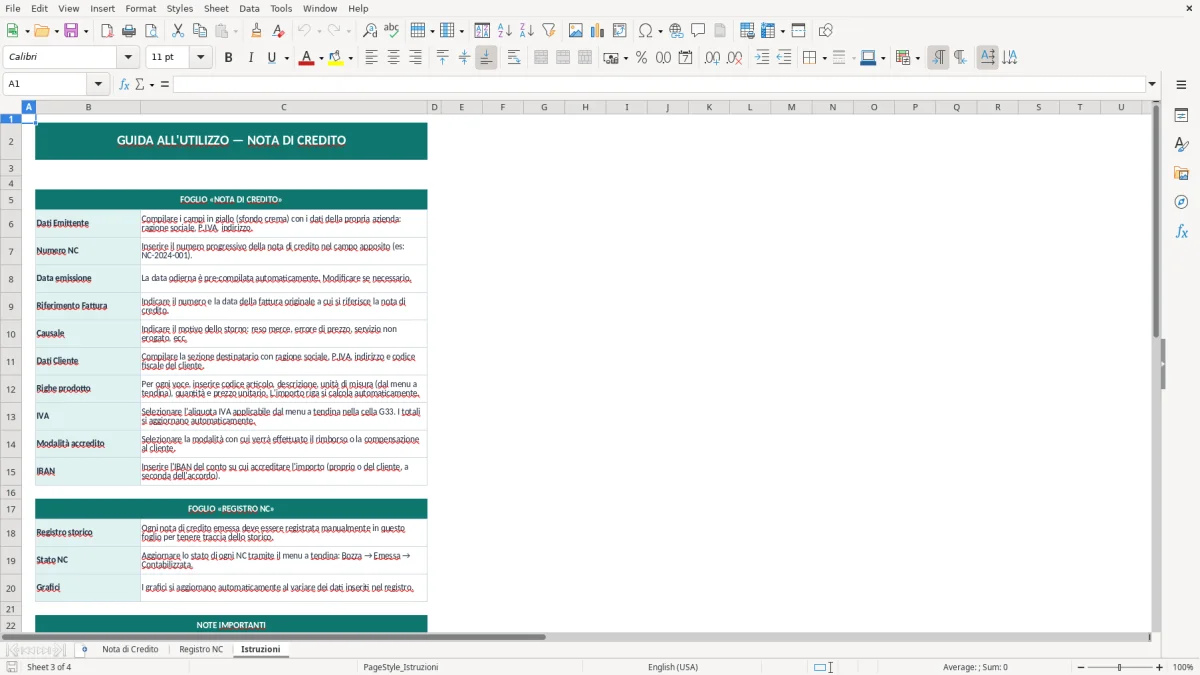This screenshot has height=675, width=1200.
Task: Click column header C
Action: tap(283, 107)
